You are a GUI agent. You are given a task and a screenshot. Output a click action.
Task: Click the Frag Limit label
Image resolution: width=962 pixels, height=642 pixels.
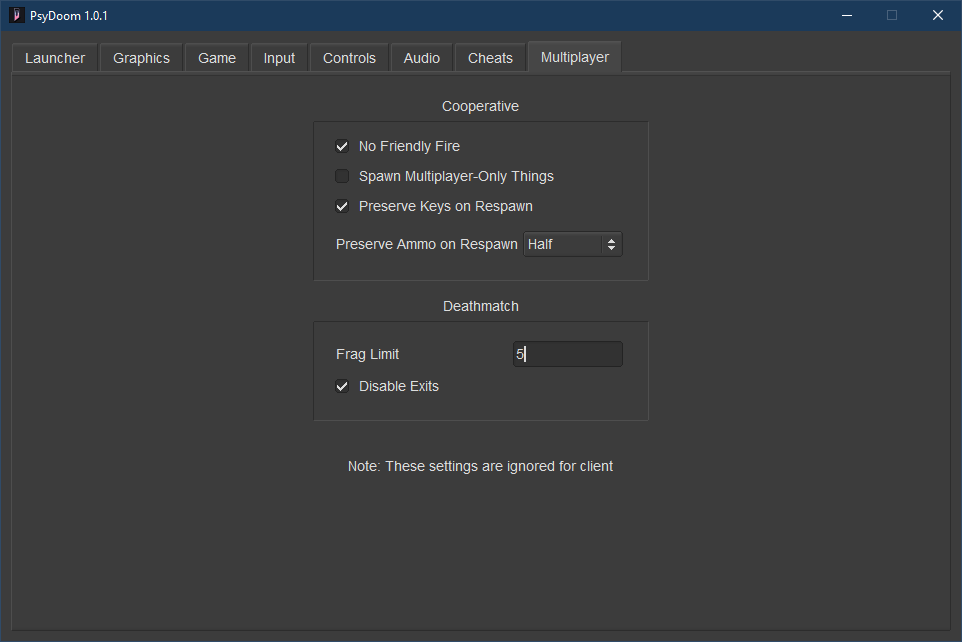coord(367,354)
